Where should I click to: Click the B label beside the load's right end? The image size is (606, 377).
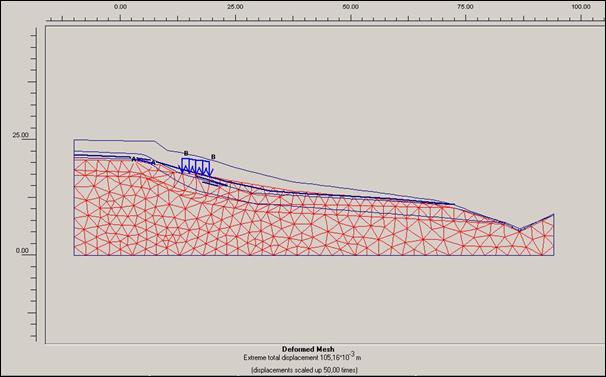click(x=213, y=157)
